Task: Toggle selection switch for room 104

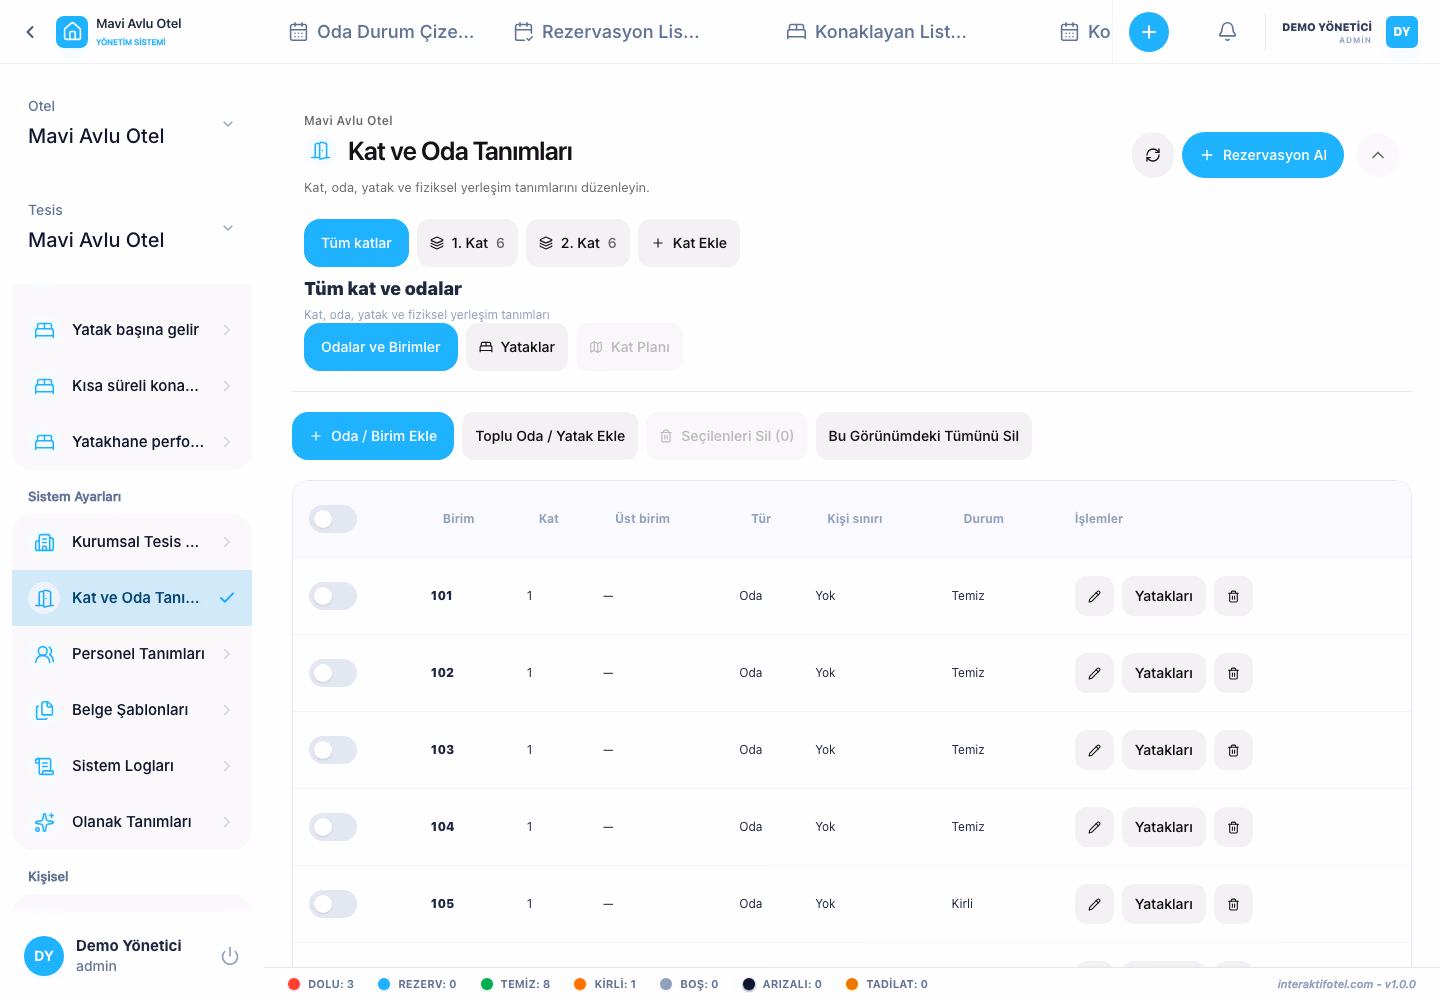Action: tap(333, 827)
